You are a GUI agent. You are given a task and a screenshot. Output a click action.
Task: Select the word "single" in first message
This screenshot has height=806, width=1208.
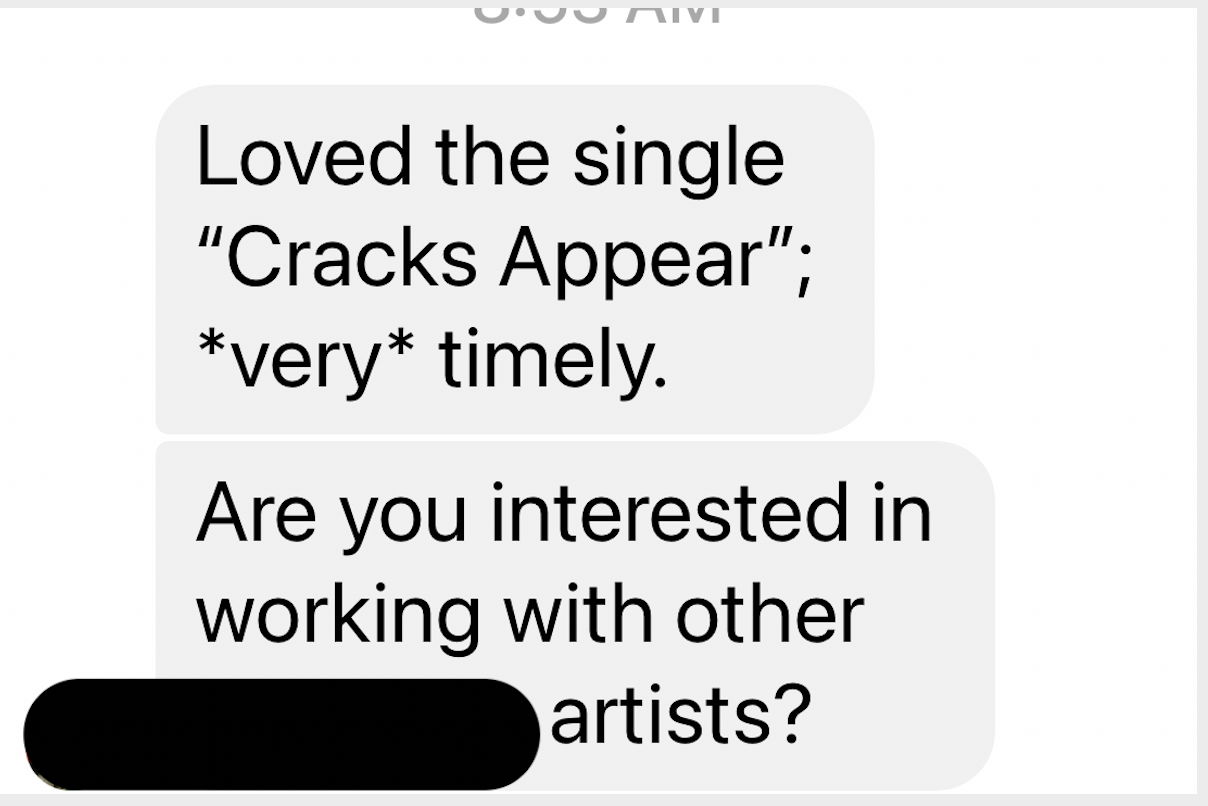(678, 160)
